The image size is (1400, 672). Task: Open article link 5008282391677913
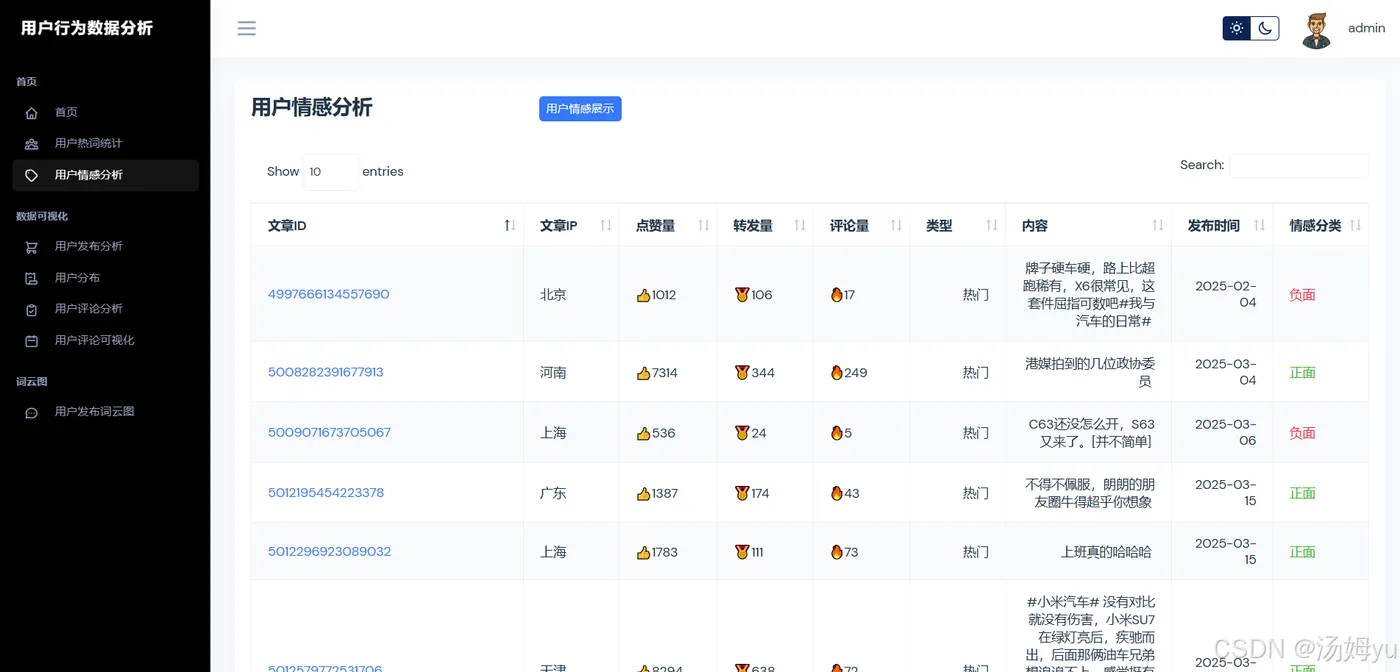(325, 372)
